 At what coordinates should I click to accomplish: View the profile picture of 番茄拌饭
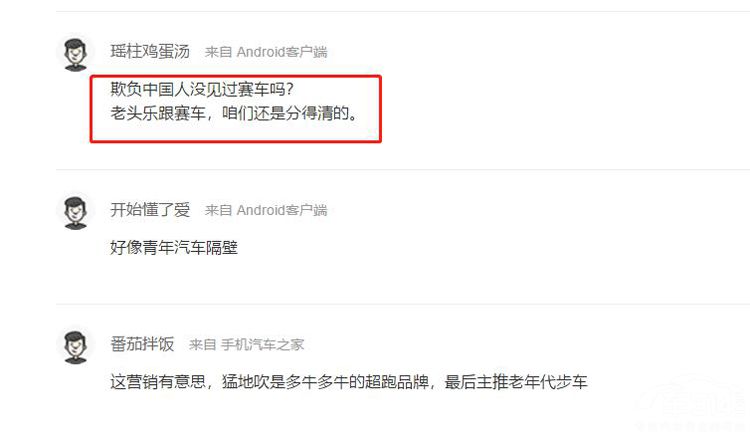[x=76, y=346]
